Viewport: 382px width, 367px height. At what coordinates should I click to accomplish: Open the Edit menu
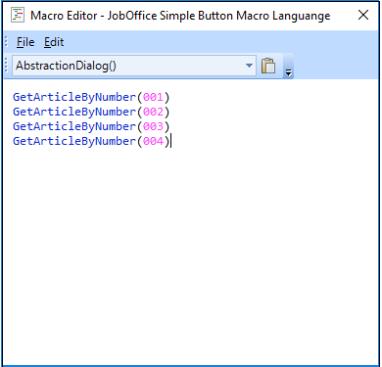[54, 42]
